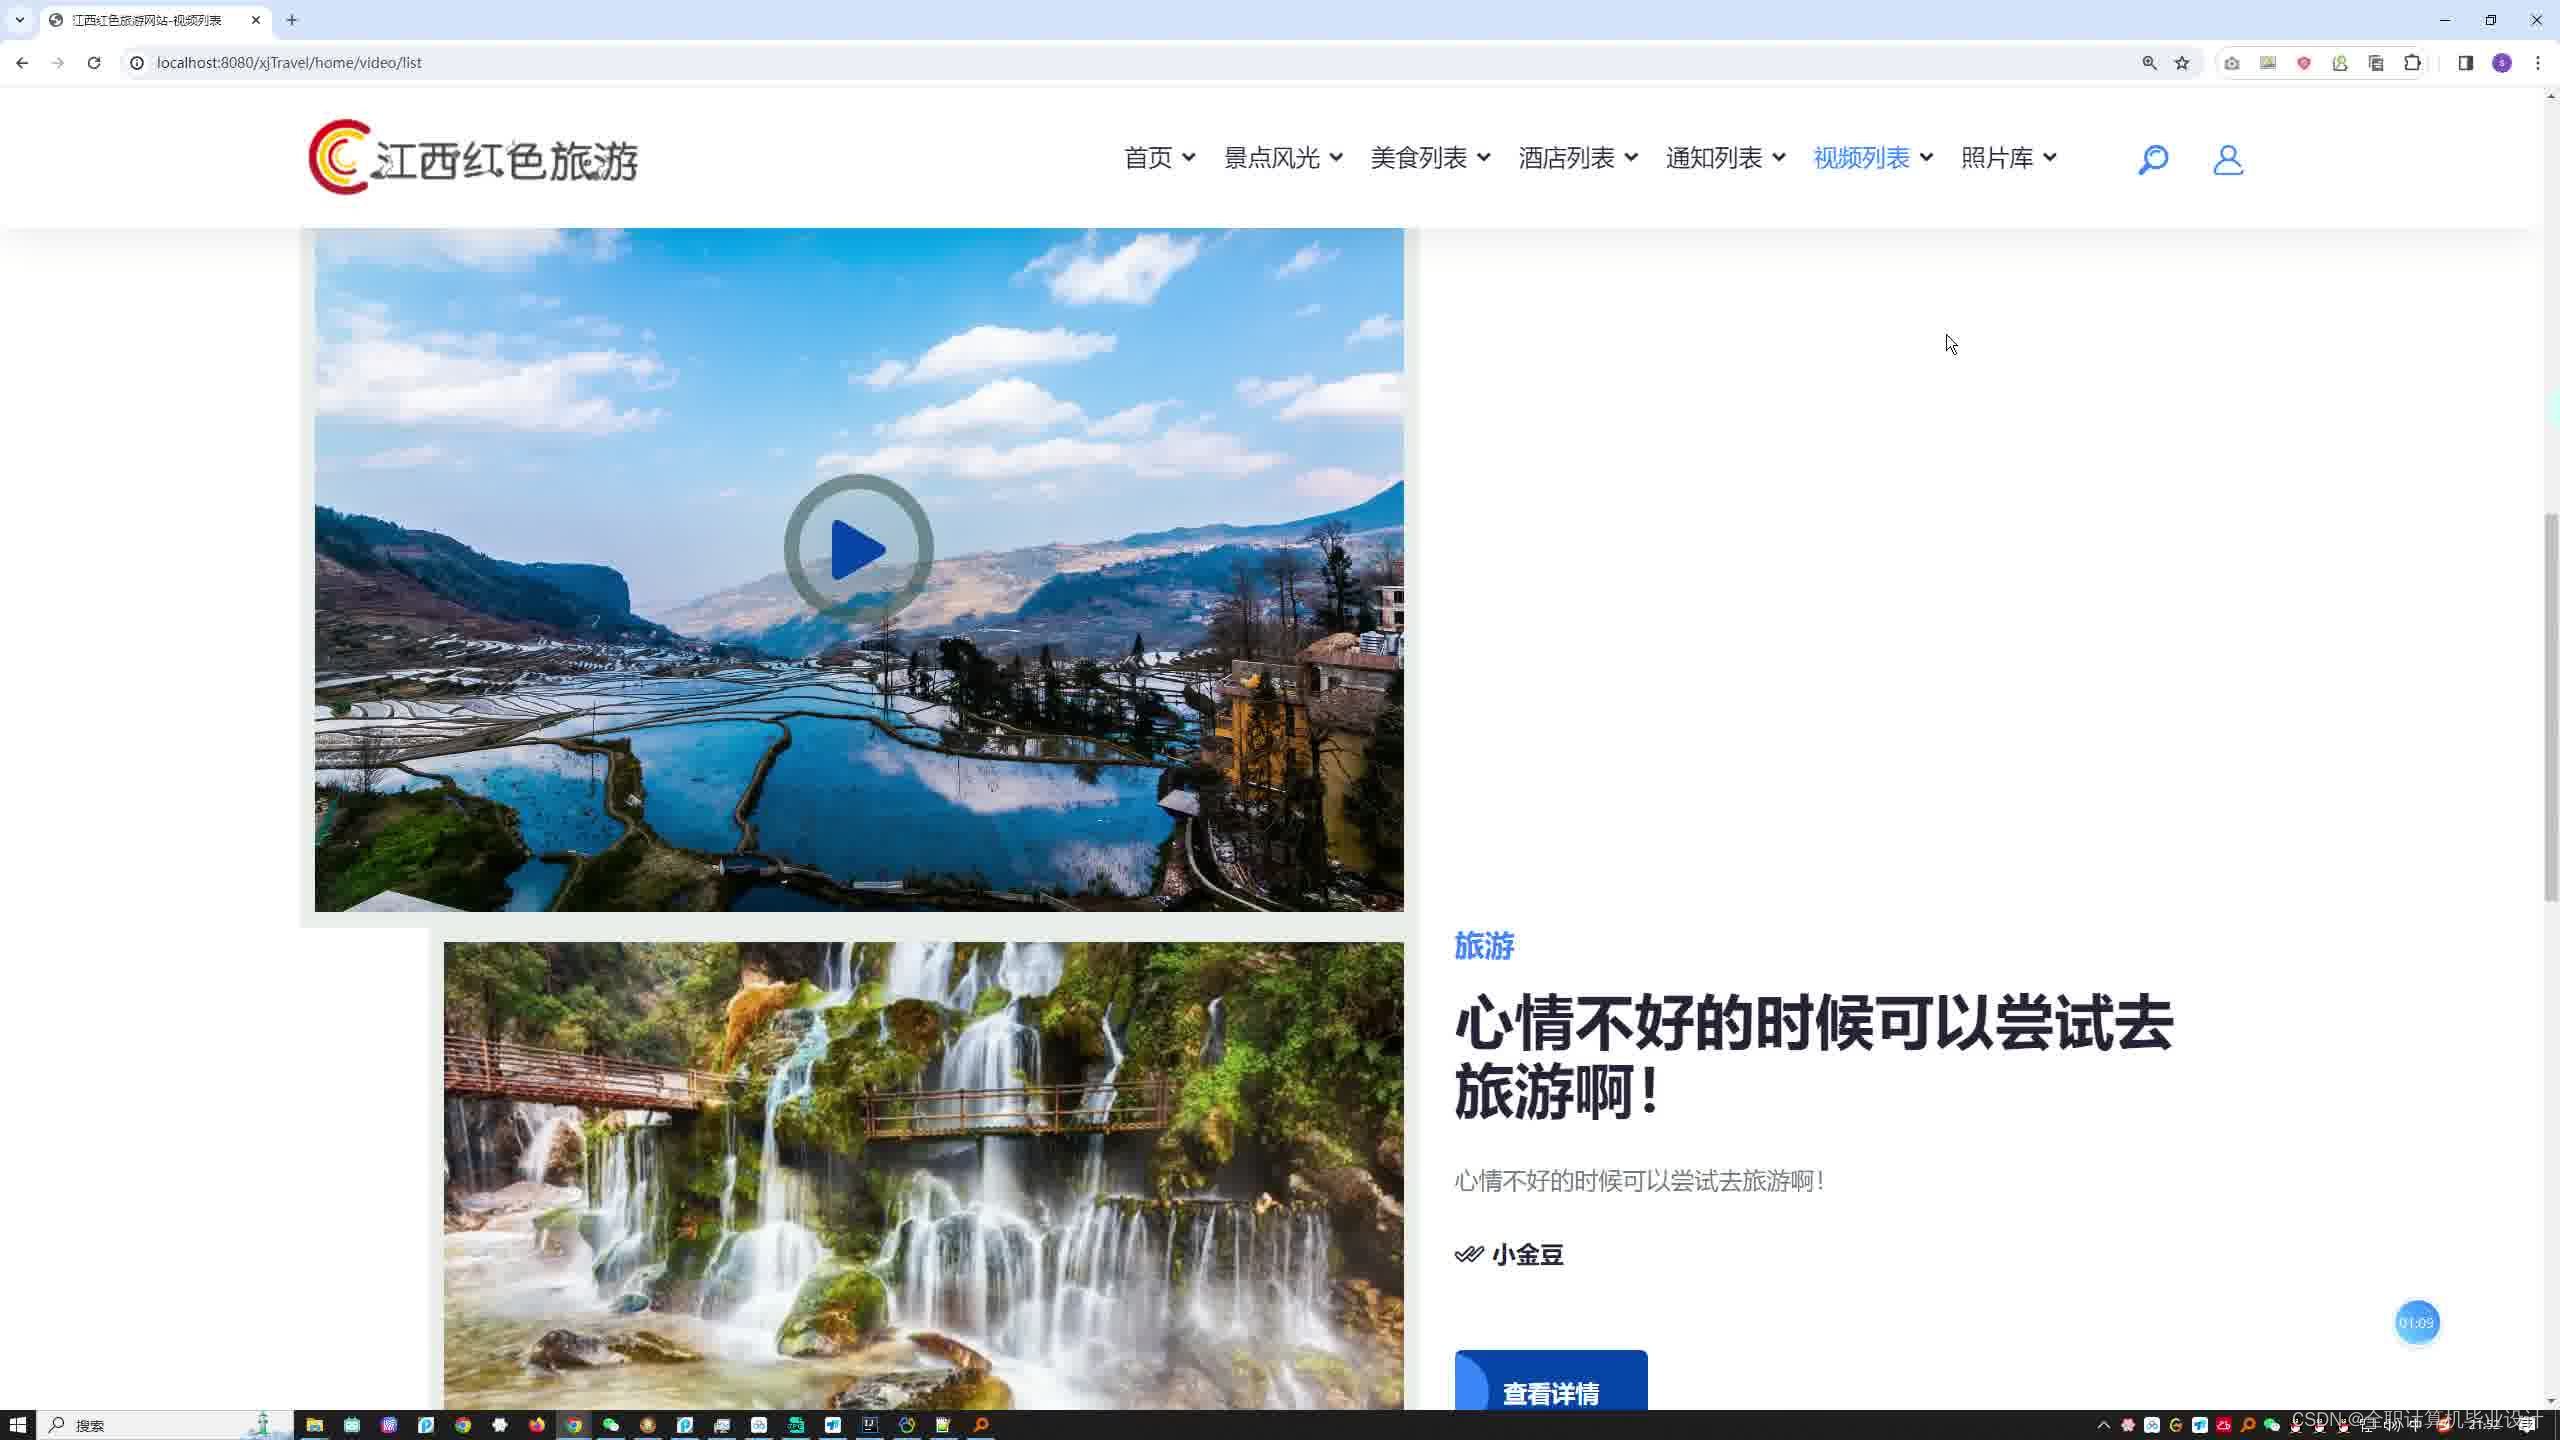
Task: Open the site search magnifier icon
Action: point(2152,158)
